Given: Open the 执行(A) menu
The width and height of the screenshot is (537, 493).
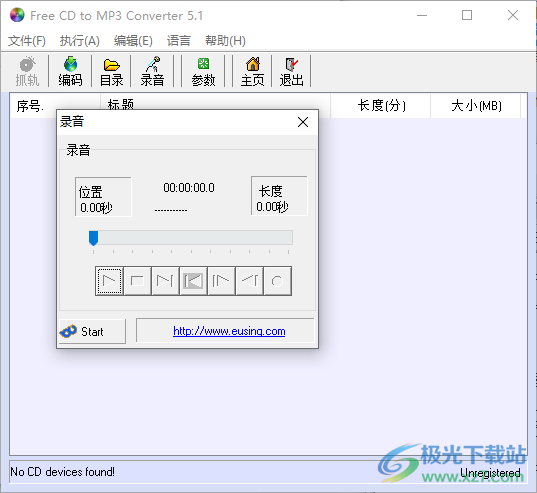Looking at the screenshot, I should (80, 41).
